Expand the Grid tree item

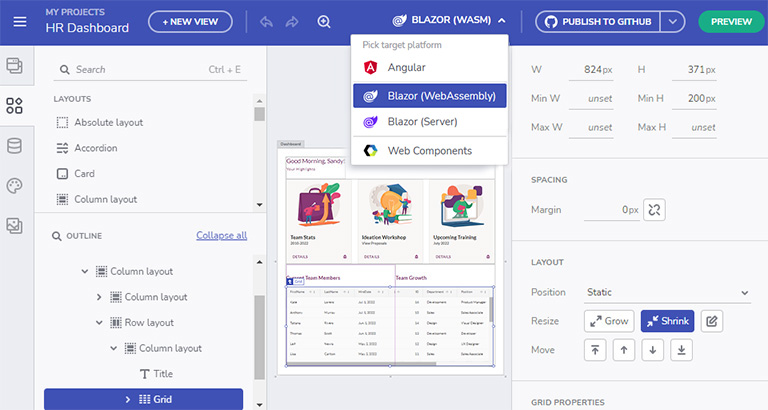128,400
